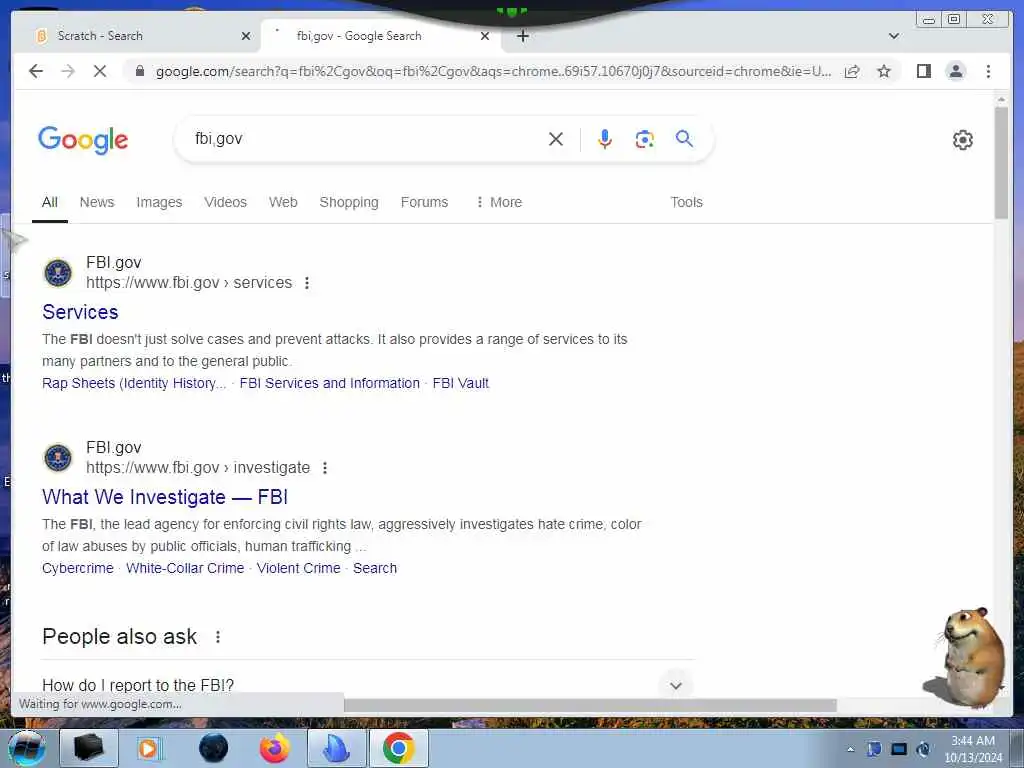
Task: Open the Services search result
Action: [80, 312]
